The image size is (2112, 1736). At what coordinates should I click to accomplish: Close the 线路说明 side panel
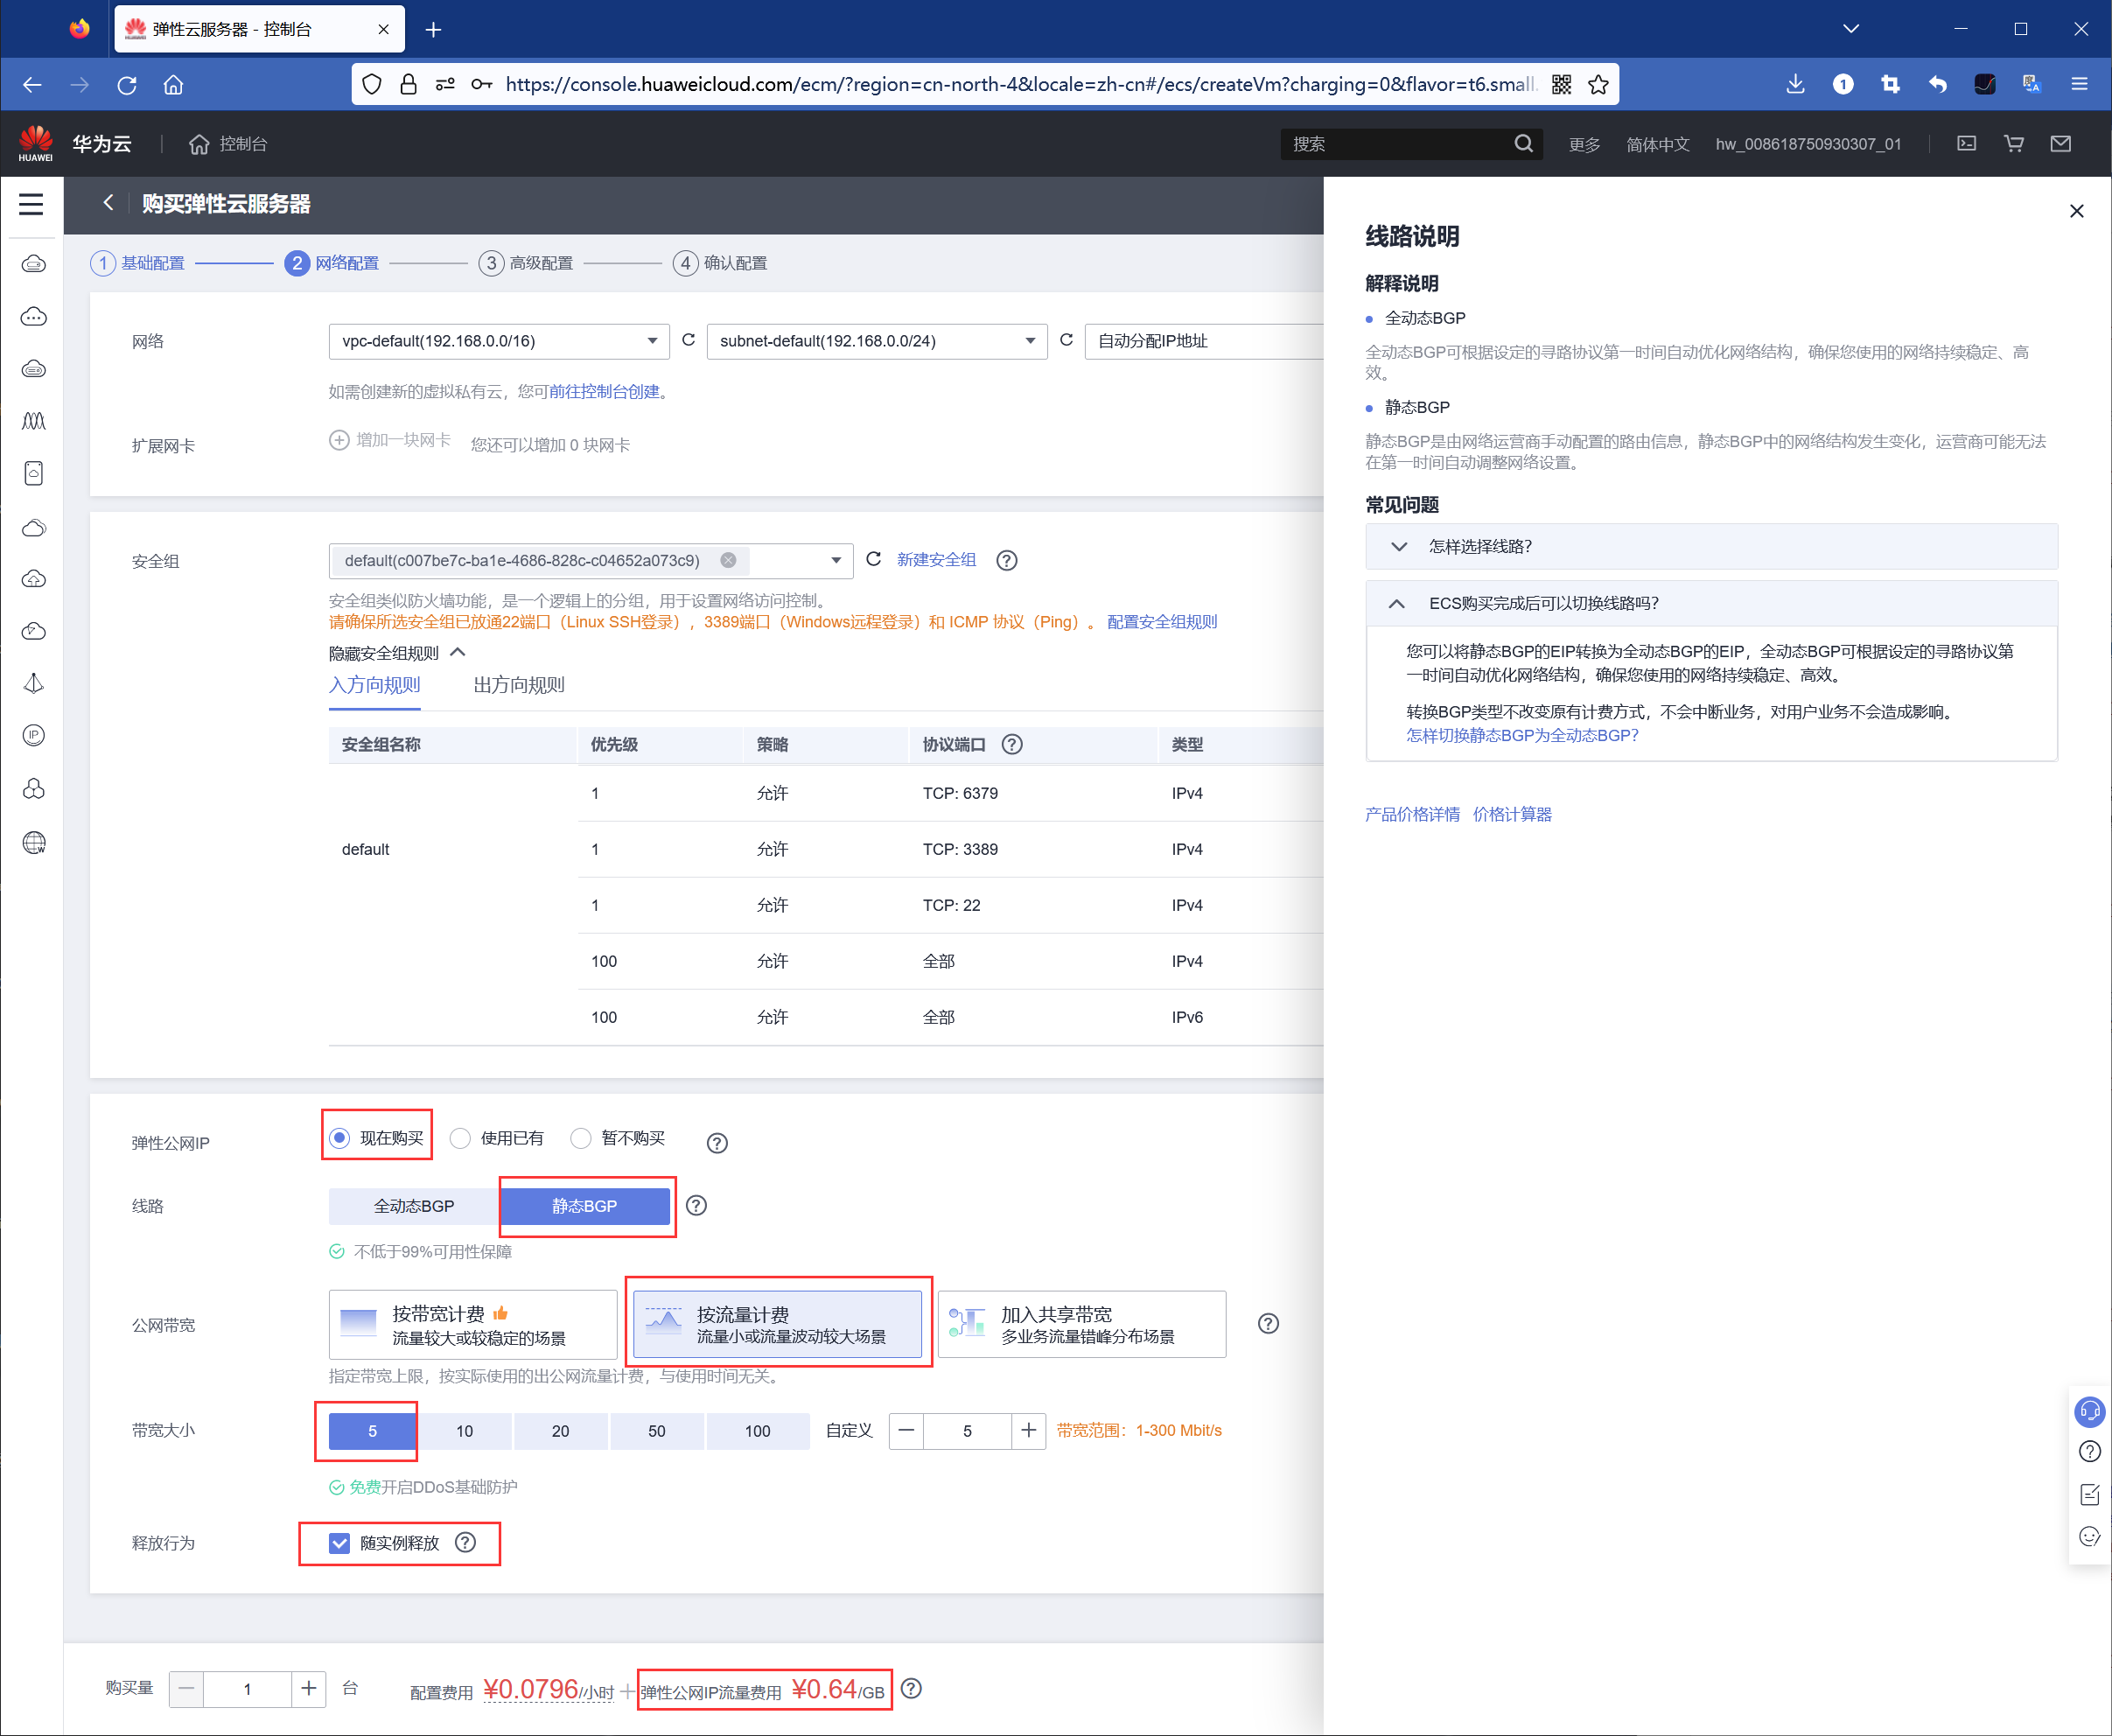pos(2076,211)
